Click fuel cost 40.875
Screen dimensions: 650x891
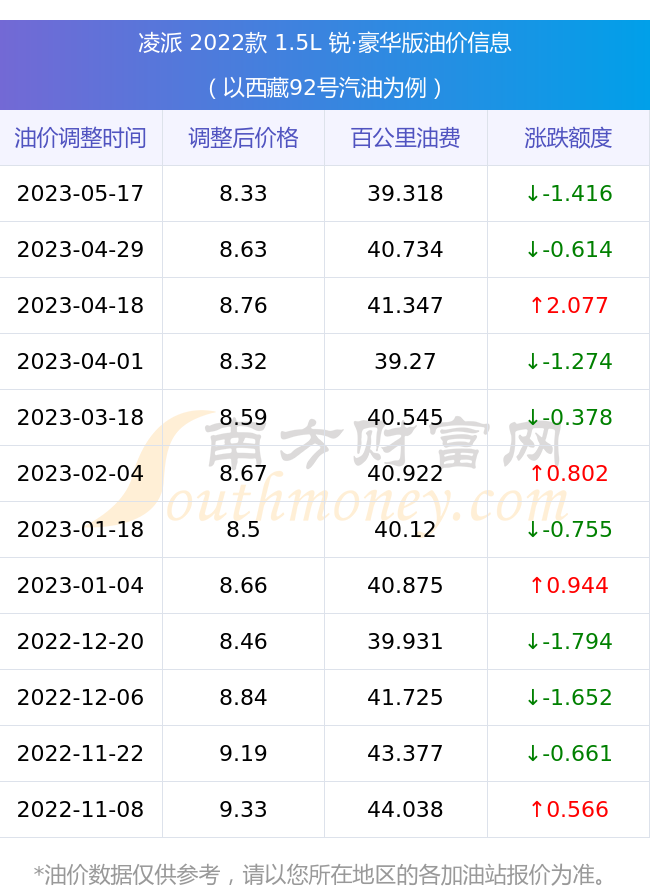(x=406, y=585)
